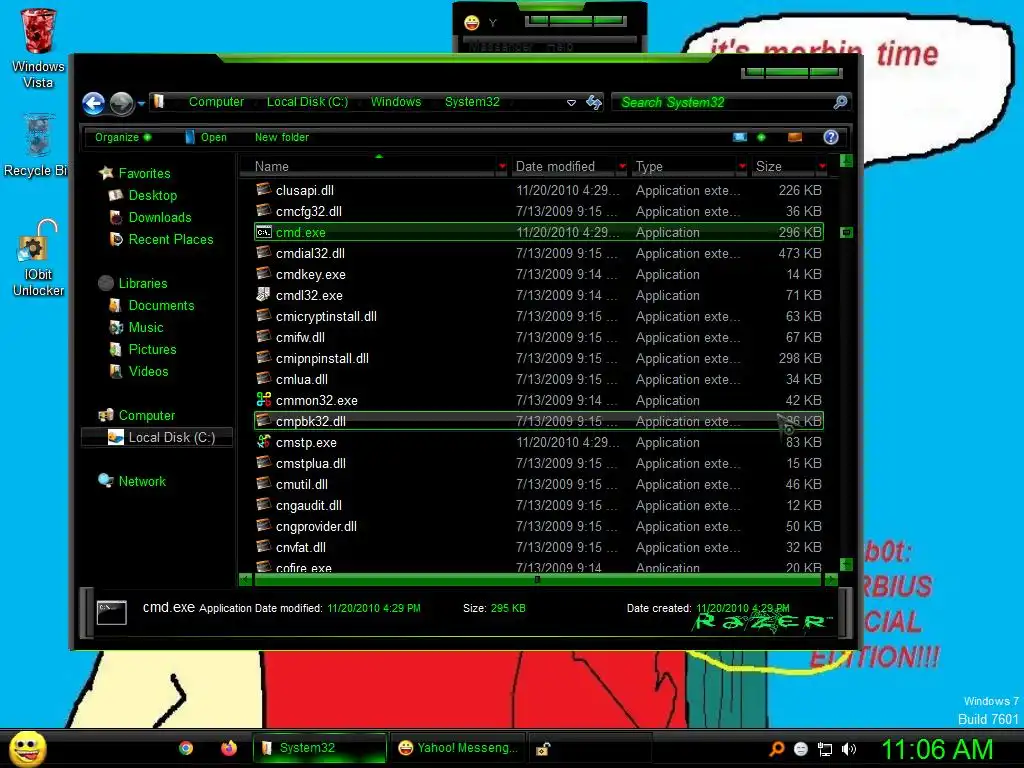Click the cmdl32.exe file icon

click(264, 295)
